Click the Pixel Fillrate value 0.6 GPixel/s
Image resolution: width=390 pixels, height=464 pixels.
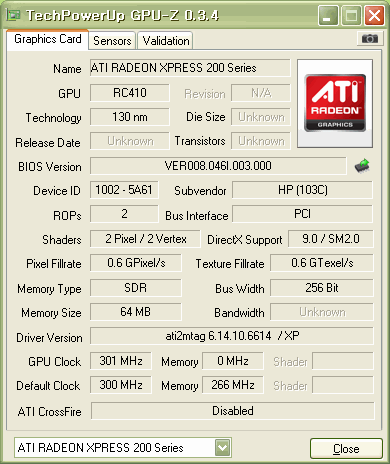[136, 263]
